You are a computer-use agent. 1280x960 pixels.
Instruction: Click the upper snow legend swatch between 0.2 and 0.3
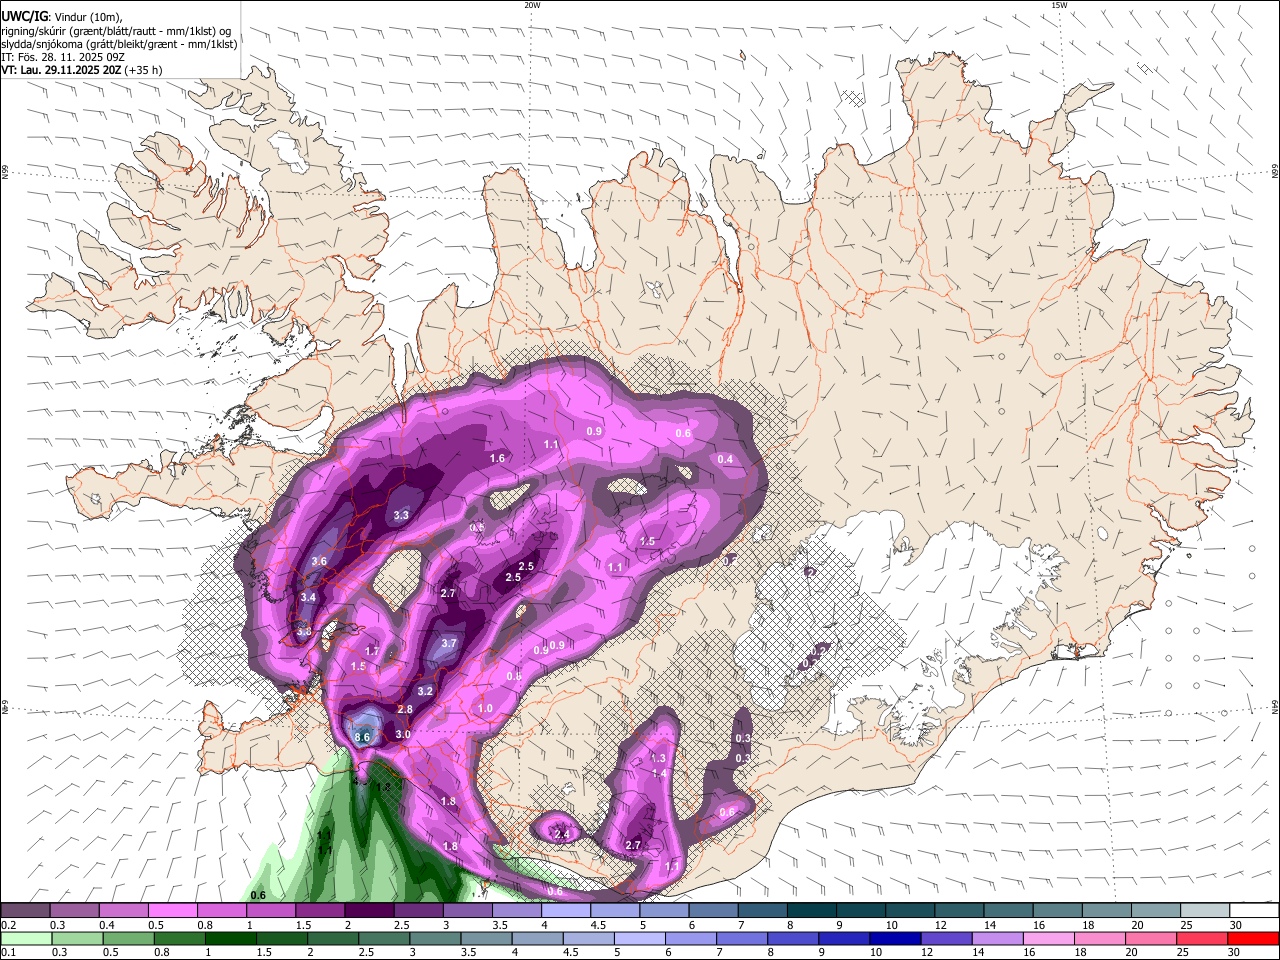[25, 910]
